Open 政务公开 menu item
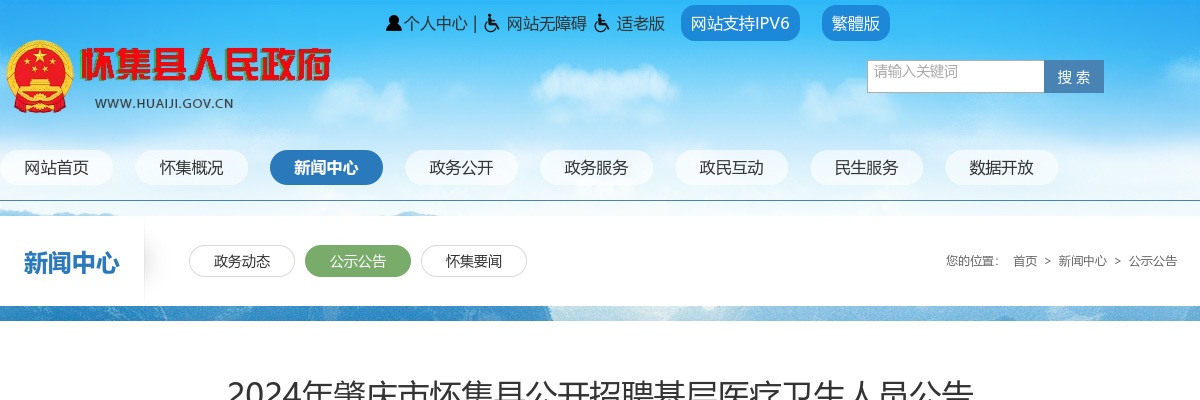 [462, 167]
